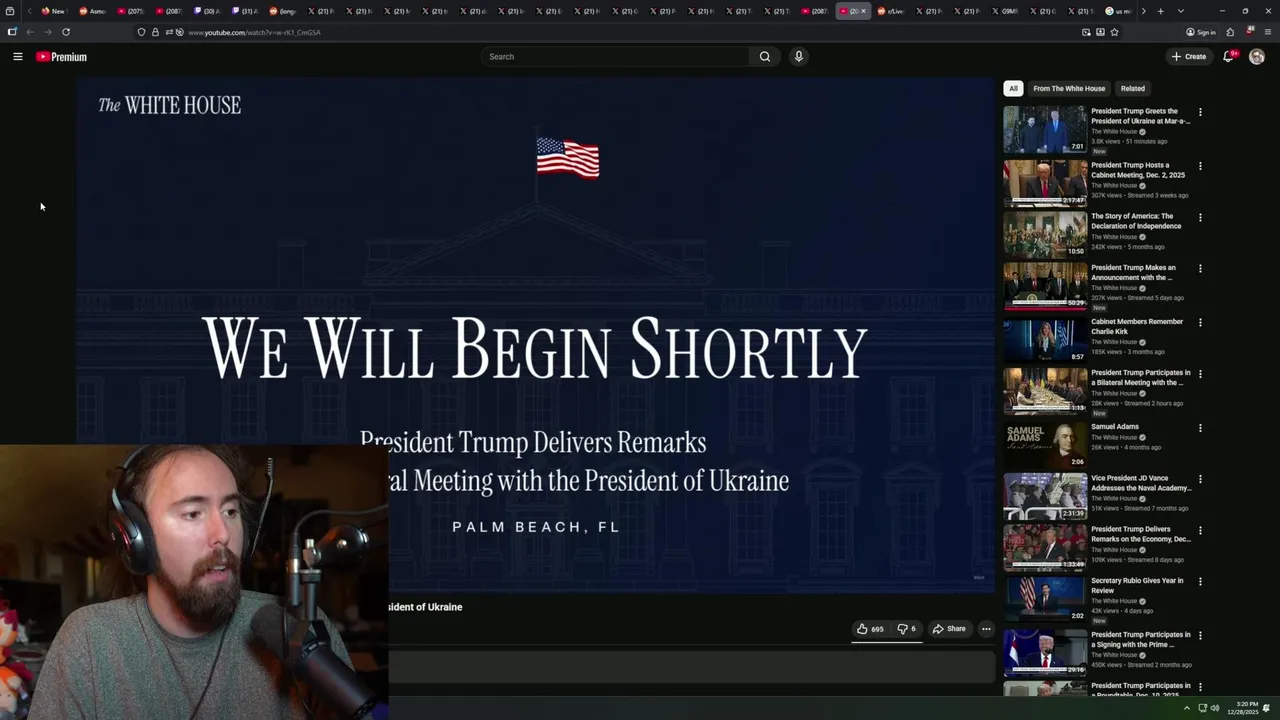Open the sidebar toggle icon left of back arrow
Image resolution: width=1280 pixels, height=720 pixels.
pos(12,32)
